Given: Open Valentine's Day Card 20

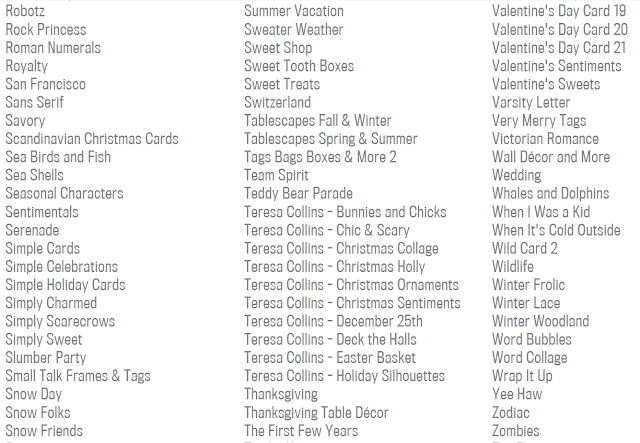Looking at the screenshot, I should [560, 29].
